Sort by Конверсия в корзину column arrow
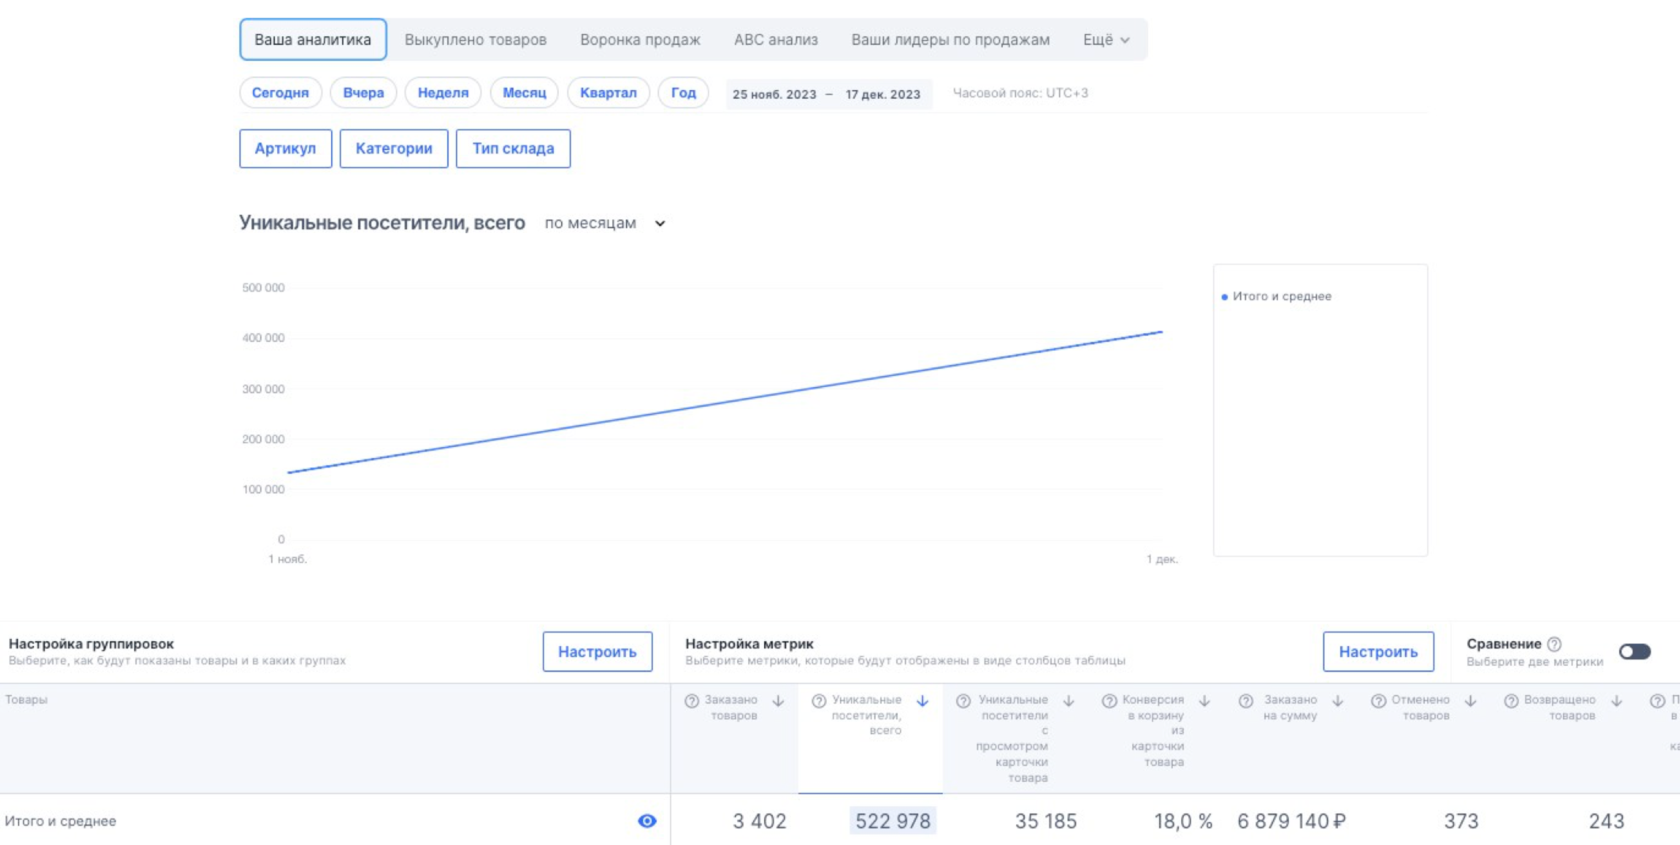Viewport: 1680px width, 845px height. coord(1205,701)
